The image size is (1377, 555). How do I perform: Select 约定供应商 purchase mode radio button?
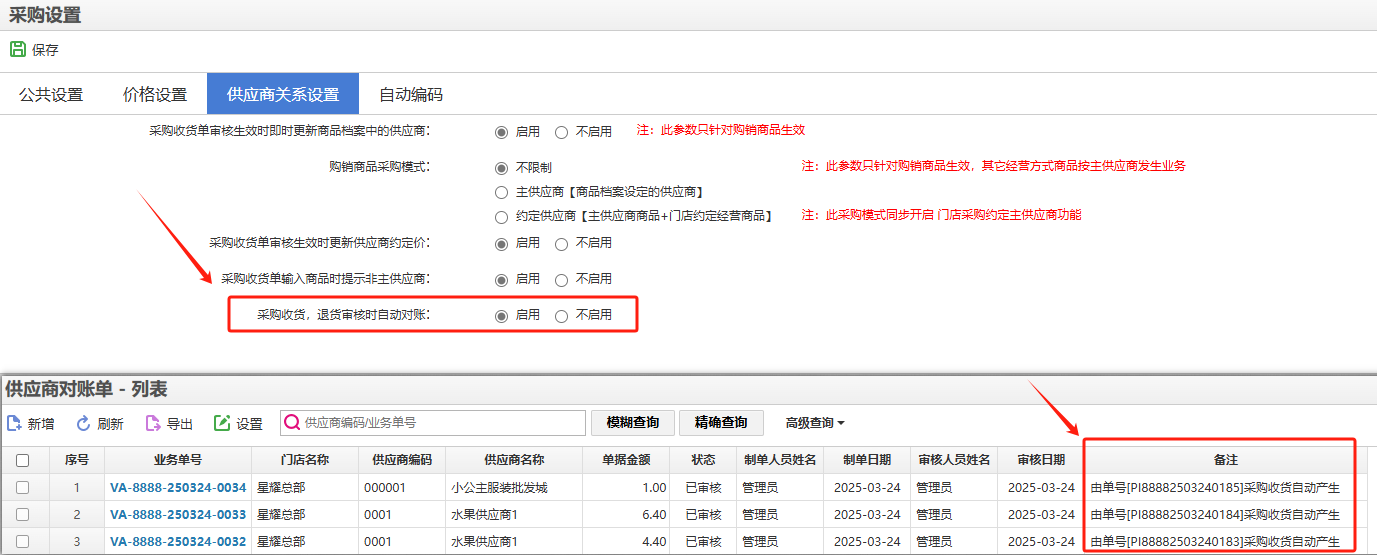[x=502, y=216]
